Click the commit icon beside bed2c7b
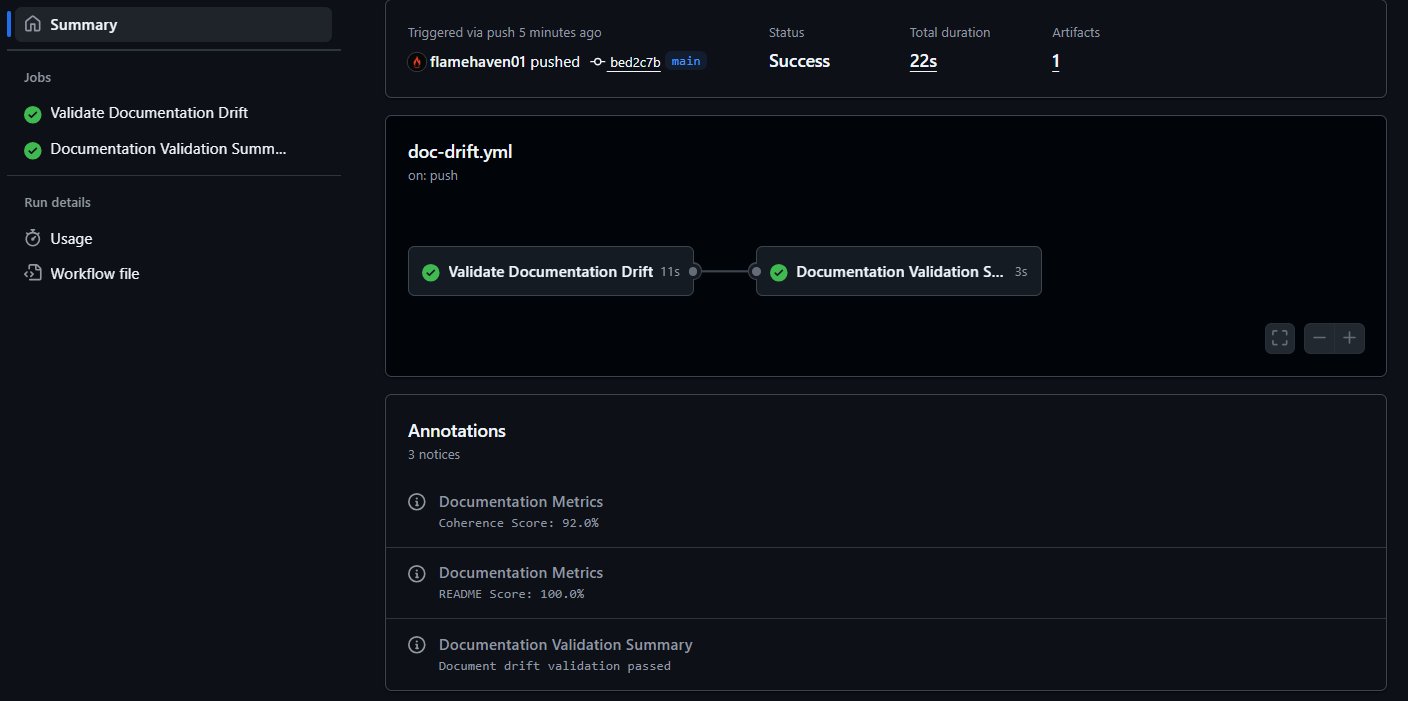1408x701 pixels. click(x=597, y=62)
